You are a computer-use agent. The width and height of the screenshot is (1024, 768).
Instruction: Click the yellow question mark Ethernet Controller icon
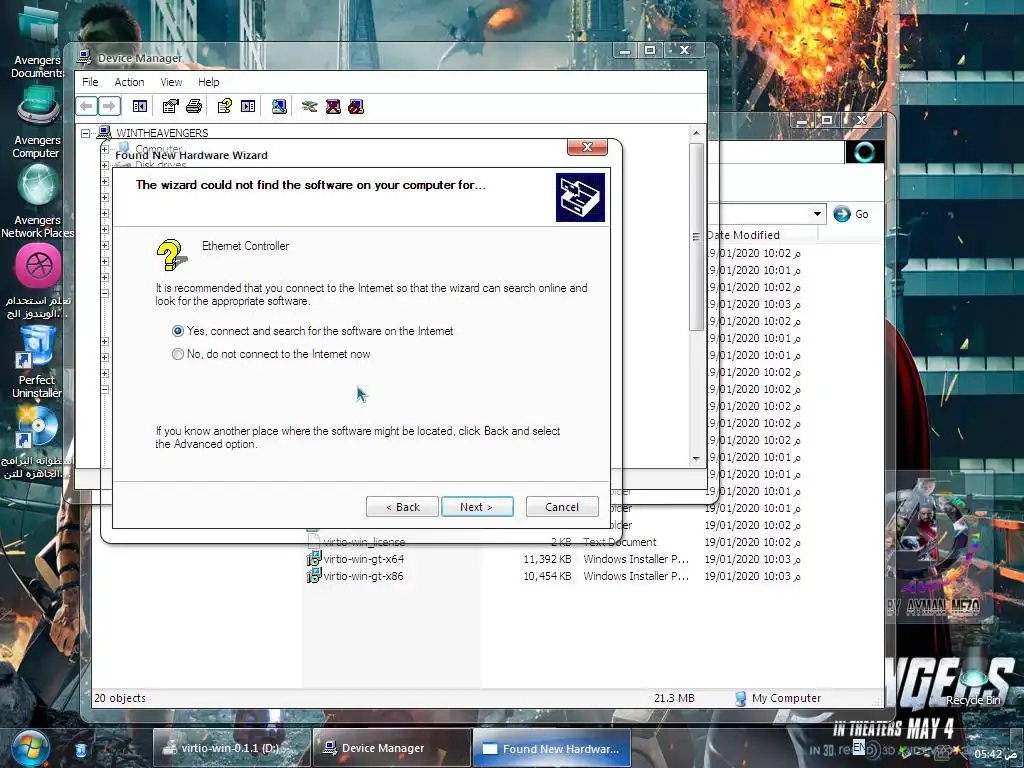(x=171, y=255)
